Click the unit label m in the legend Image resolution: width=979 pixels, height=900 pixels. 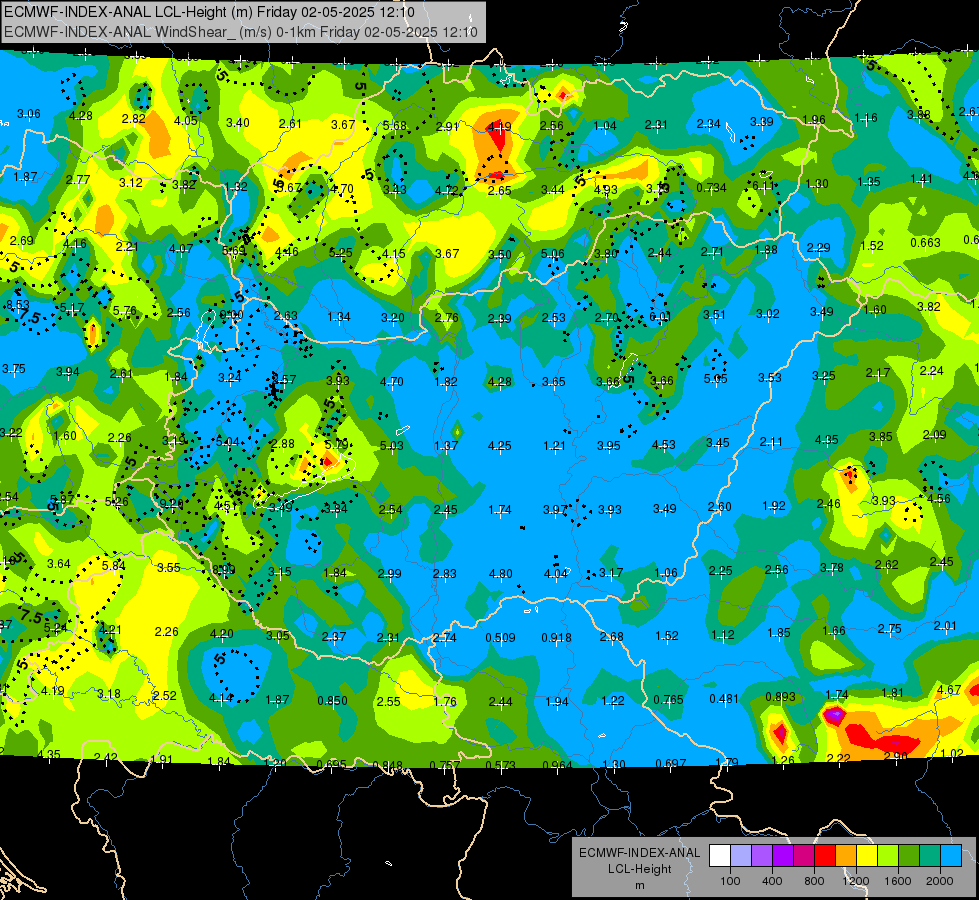click(640, 886)
